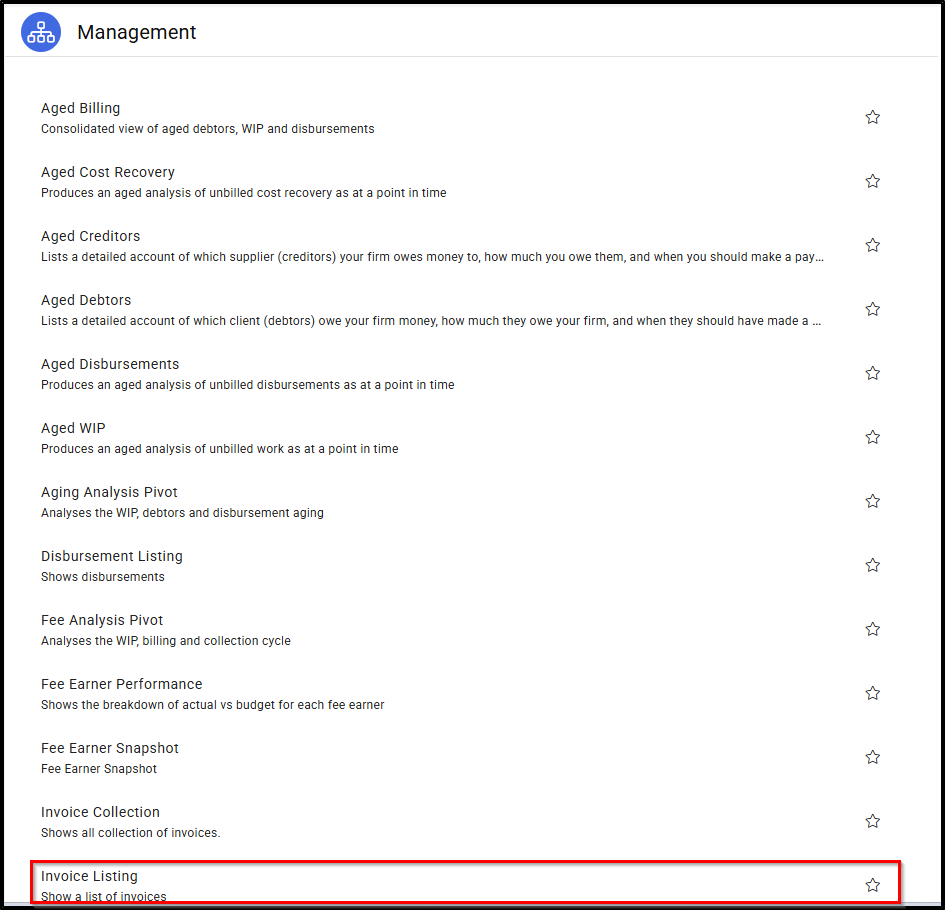This screenshot has height=910, width=945.
Task: Click star beside Aging Analysis Pivot
Action: click(872, 501)
